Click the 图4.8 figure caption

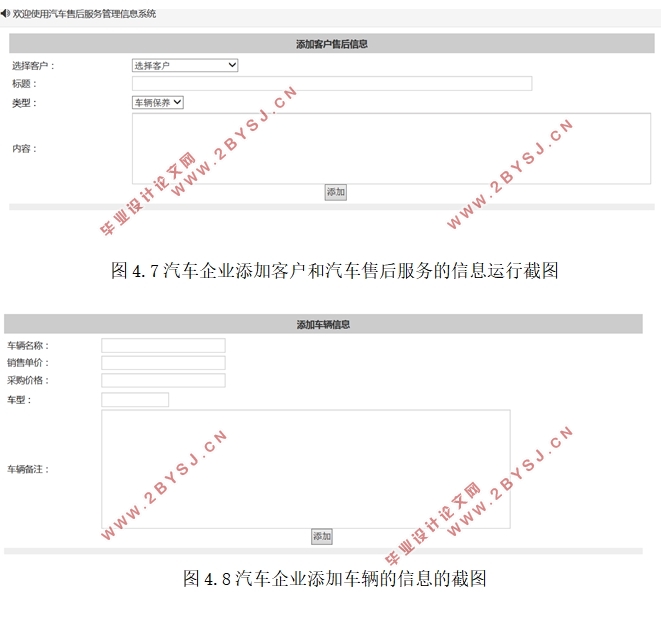pos(334,578)
